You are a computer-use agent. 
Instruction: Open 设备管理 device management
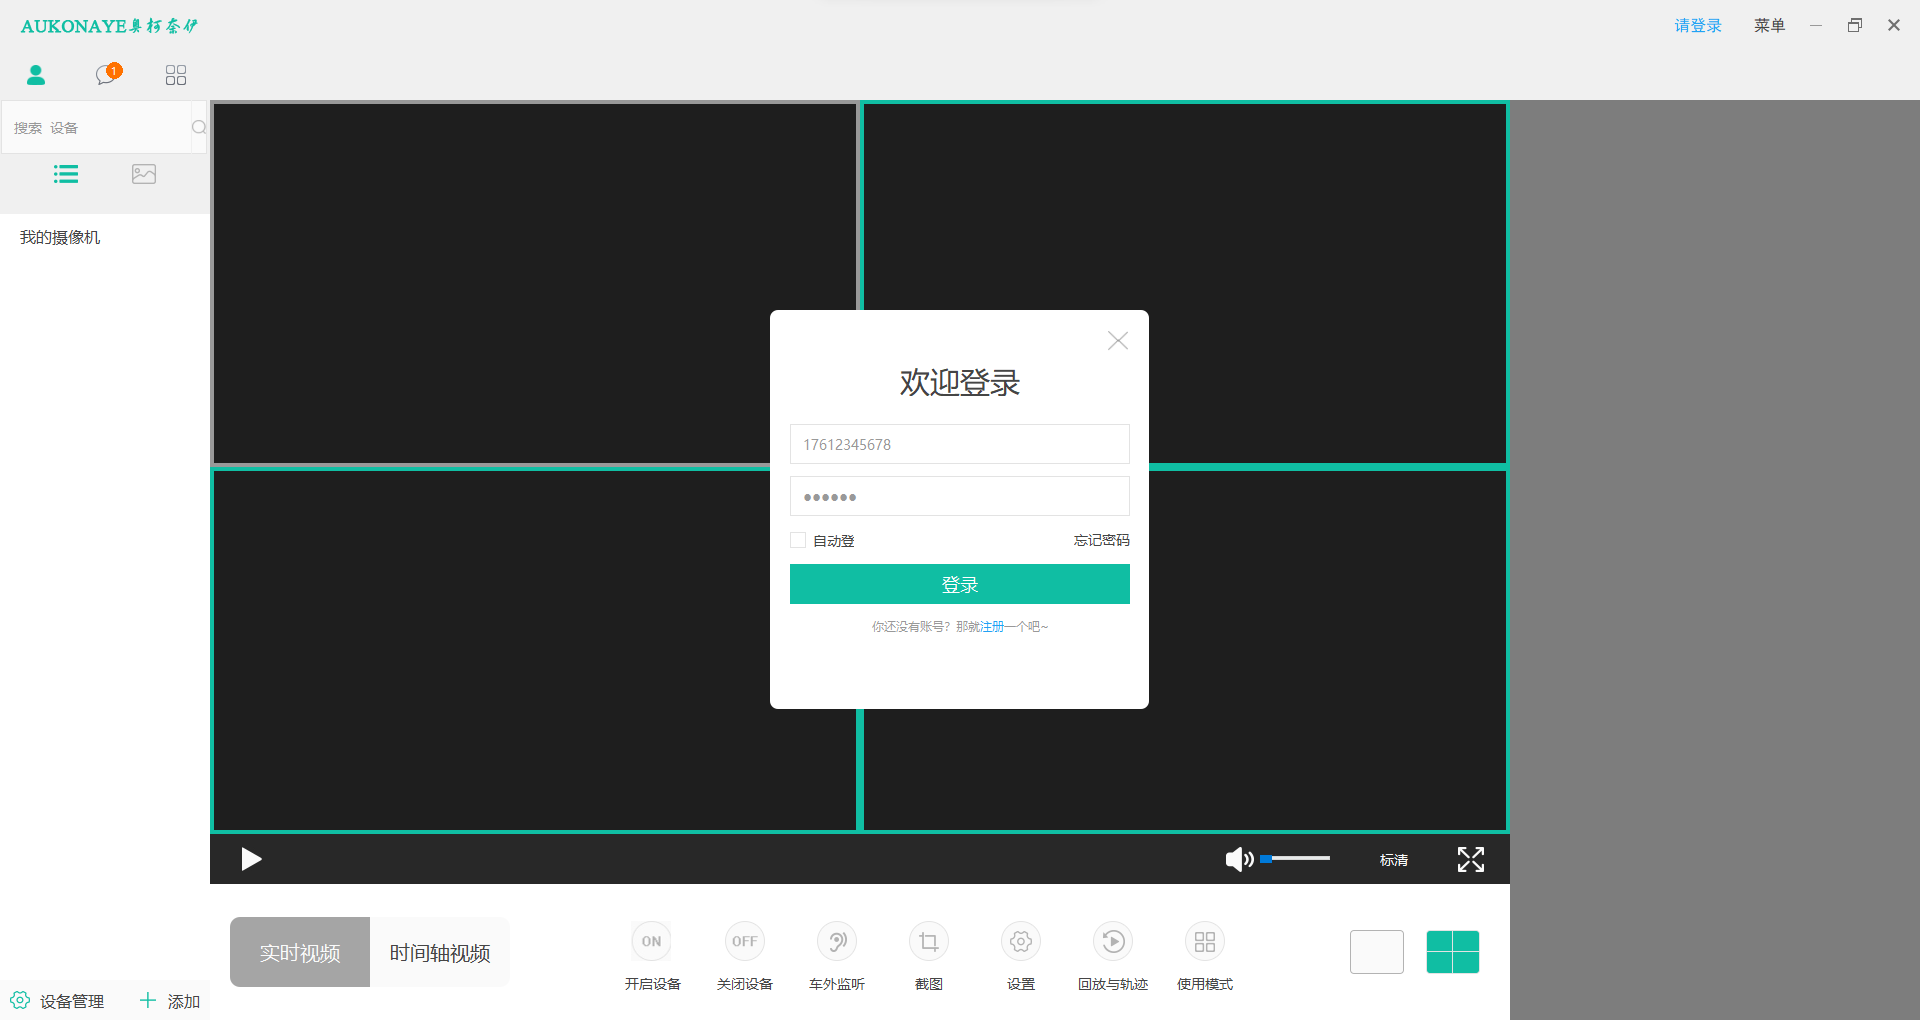[x=58, y=1001]
